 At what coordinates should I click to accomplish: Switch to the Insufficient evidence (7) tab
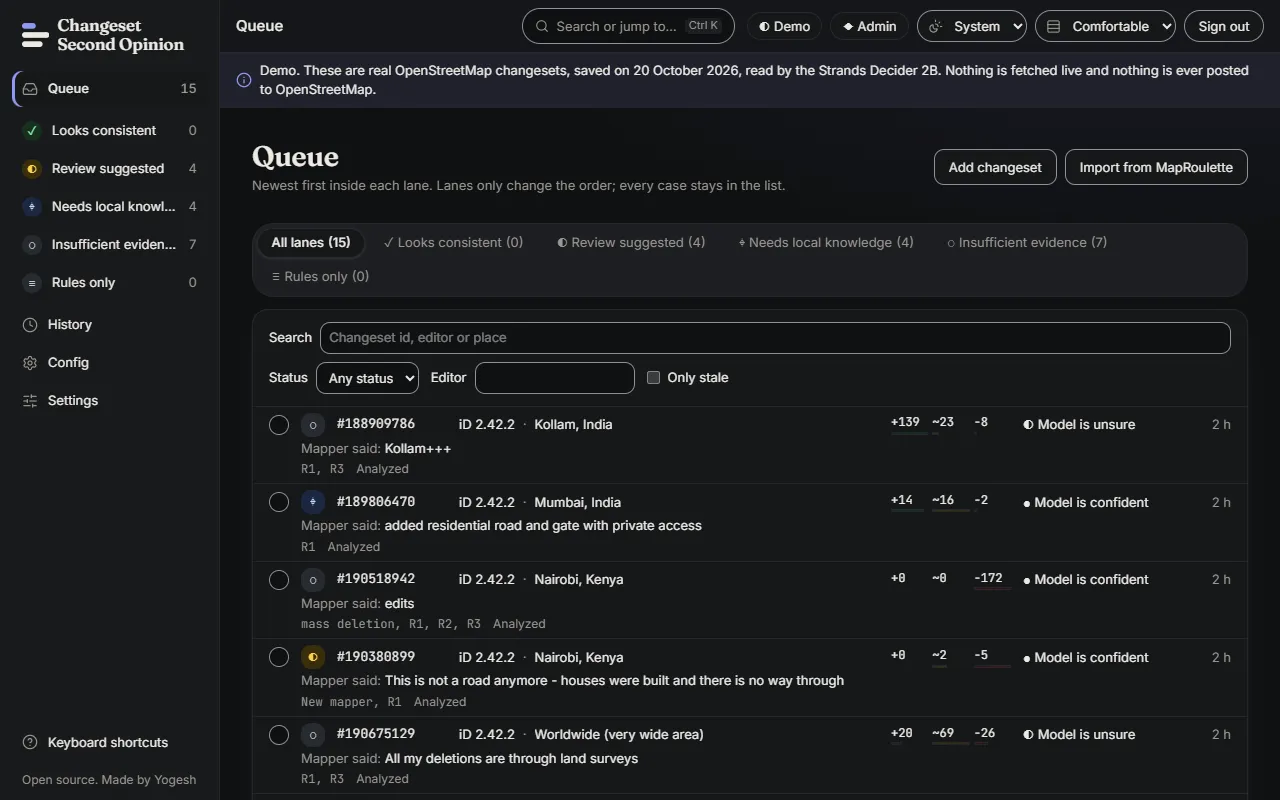tap(1027, 243)
